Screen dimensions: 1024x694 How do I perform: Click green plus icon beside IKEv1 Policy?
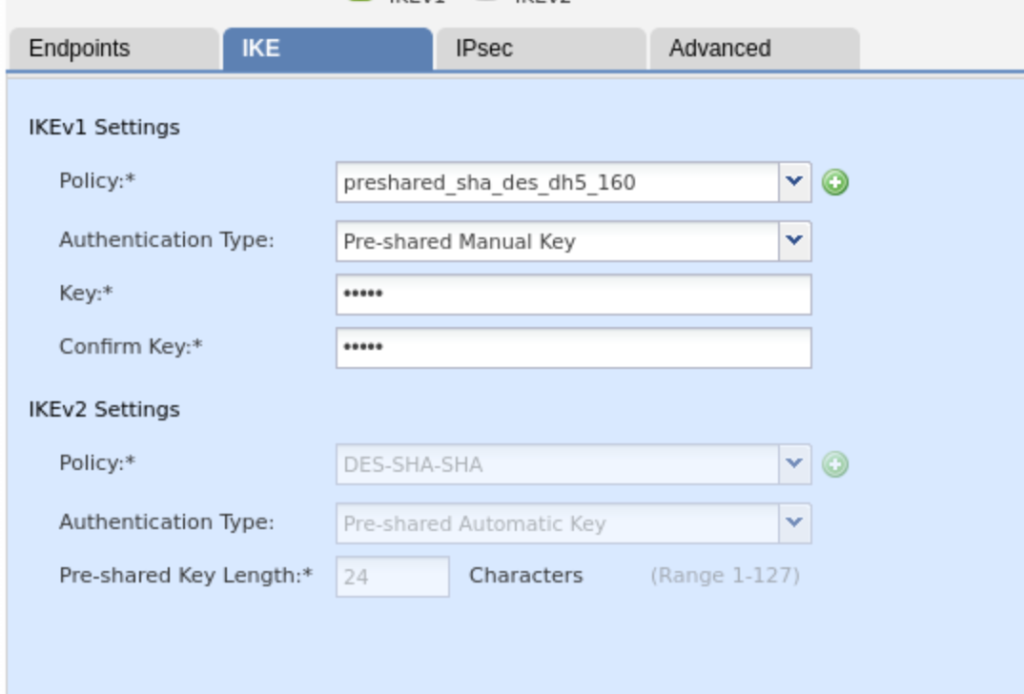835,183
